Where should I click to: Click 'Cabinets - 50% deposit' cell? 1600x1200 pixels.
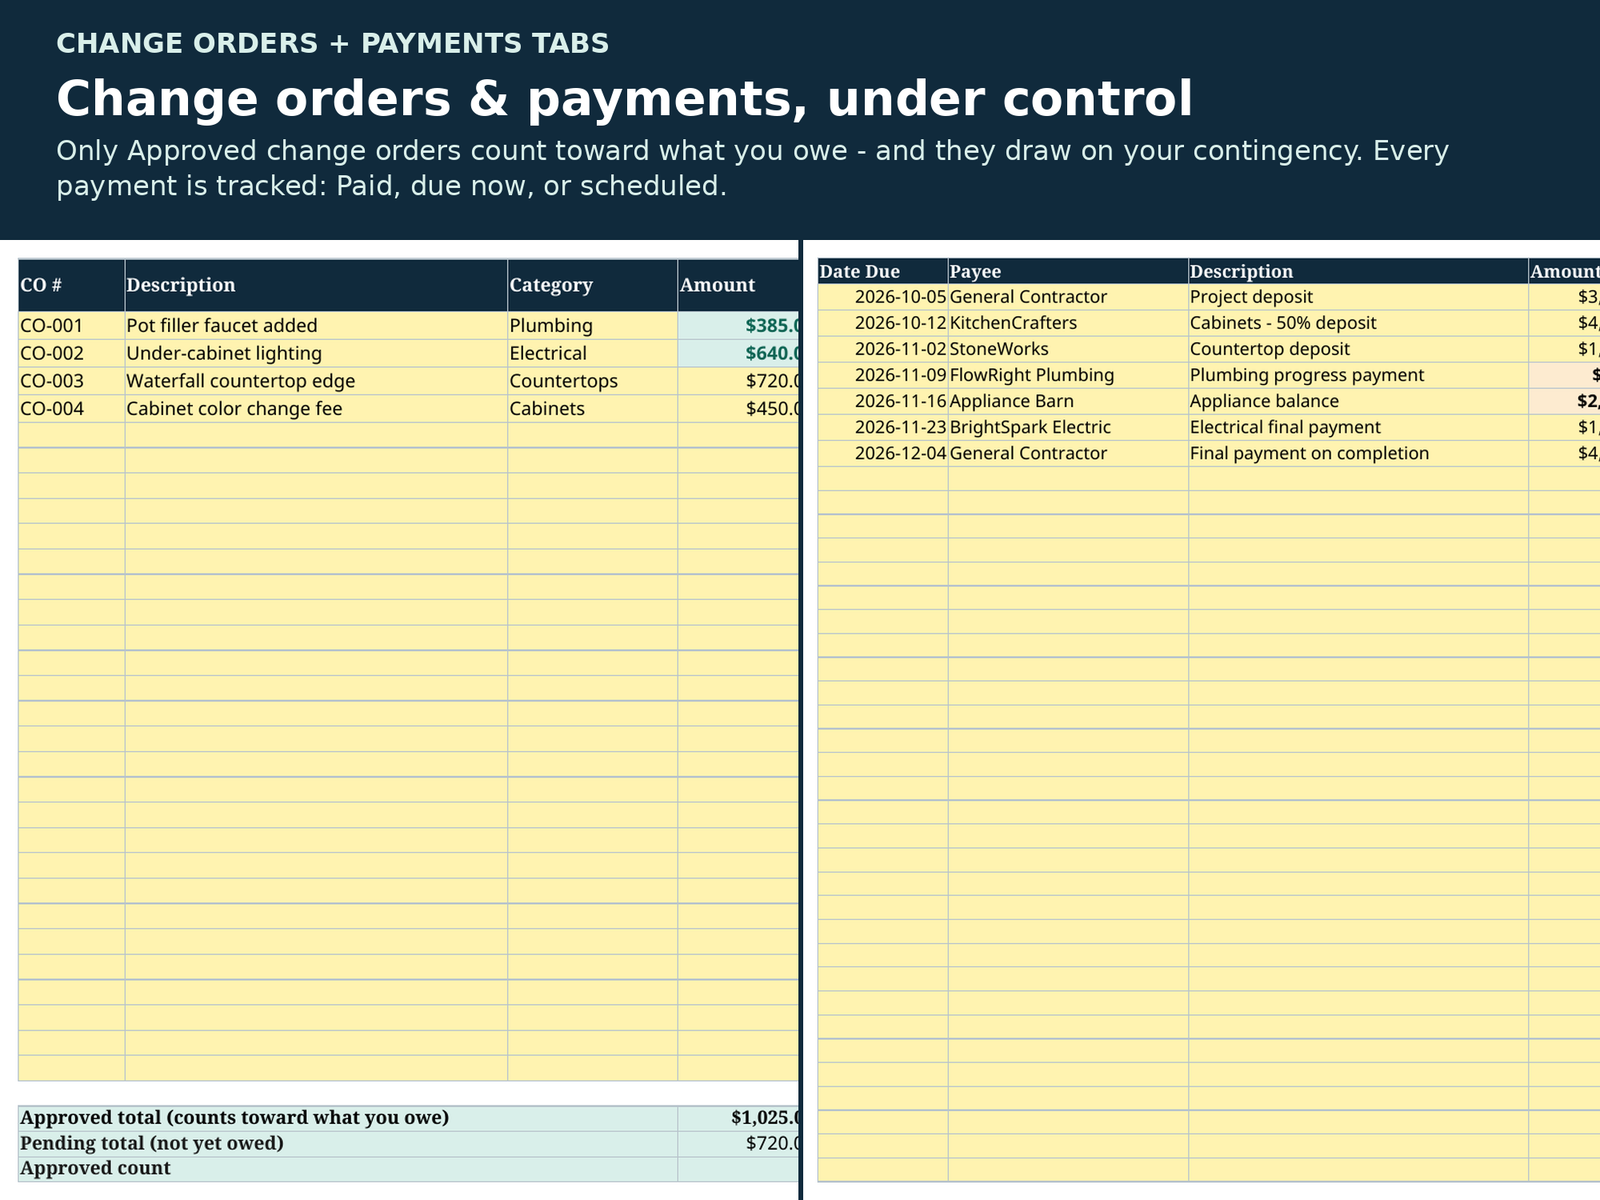(1358, 323)
